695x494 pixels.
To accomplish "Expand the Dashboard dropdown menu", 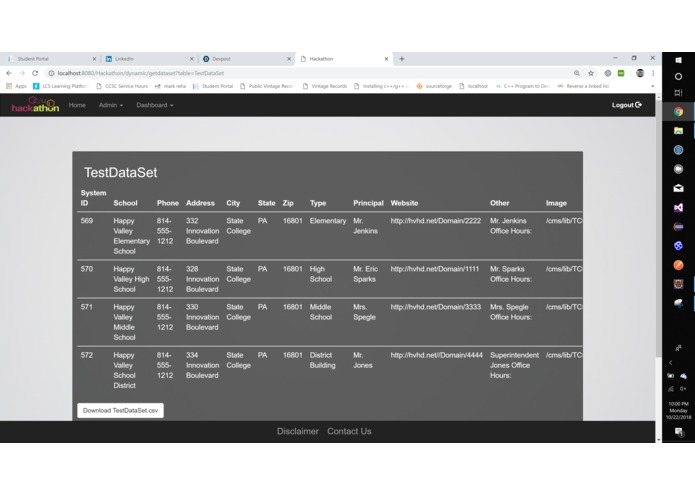I will (155, 105).
